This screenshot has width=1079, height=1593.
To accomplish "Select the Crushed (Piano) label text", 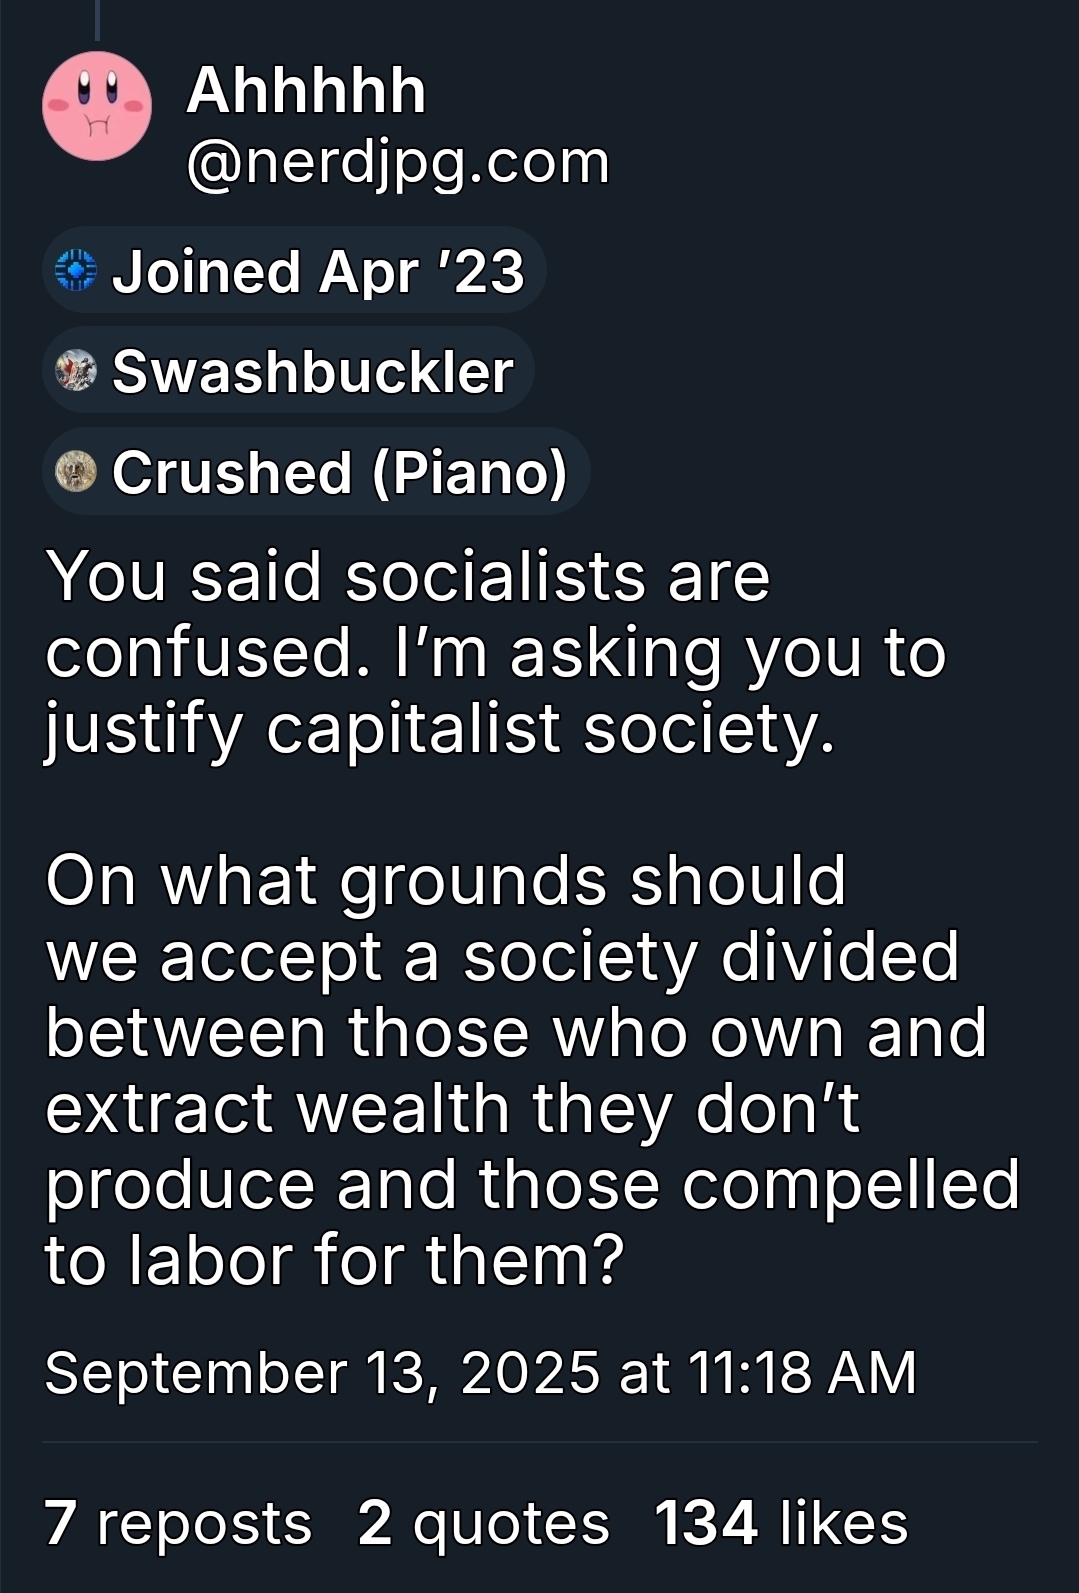I will point(340,472).
